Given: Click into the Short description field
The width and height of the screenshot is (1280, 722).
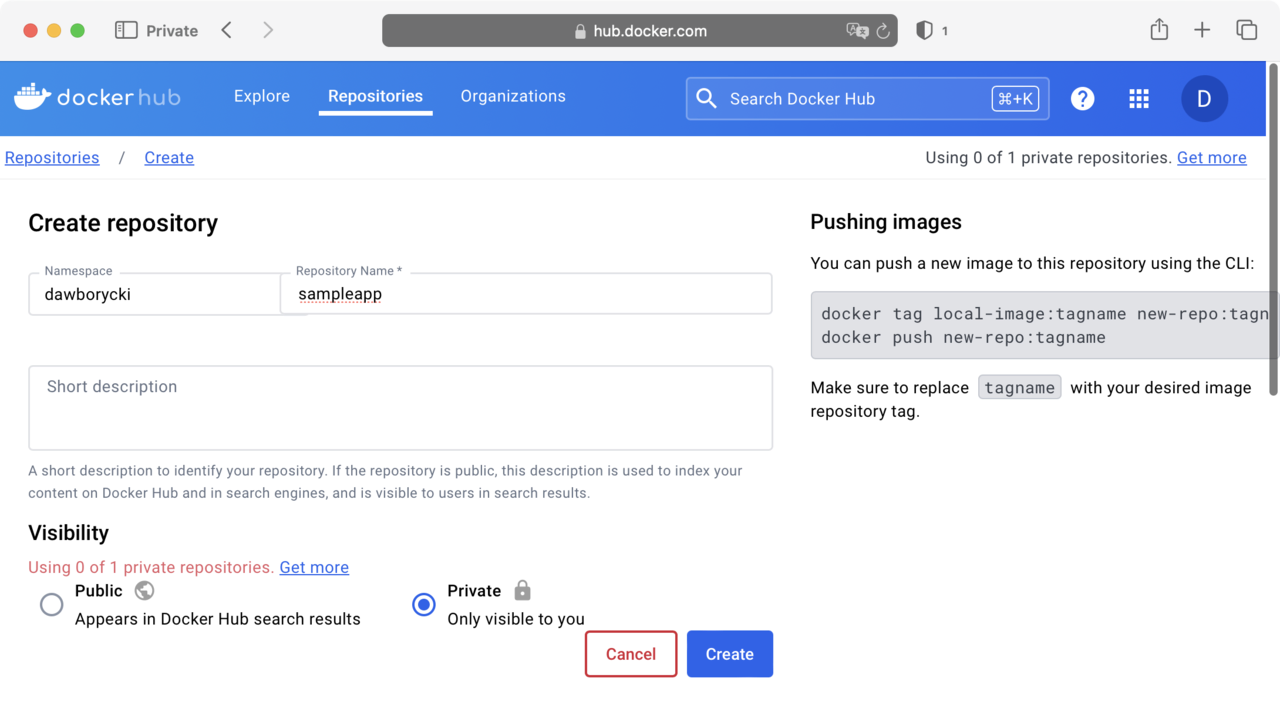Looking at the screenshot, I should click(x=400, y=408).
